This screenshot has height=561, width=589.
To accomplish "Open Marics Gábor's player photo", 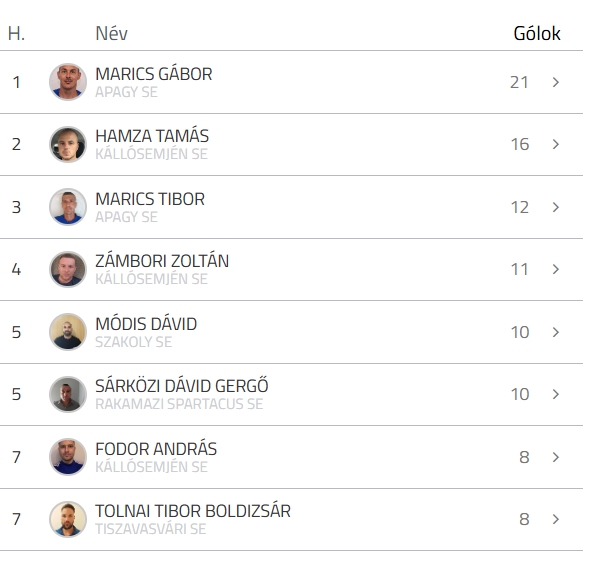I will pyautogui.click(x=68, y=82).
